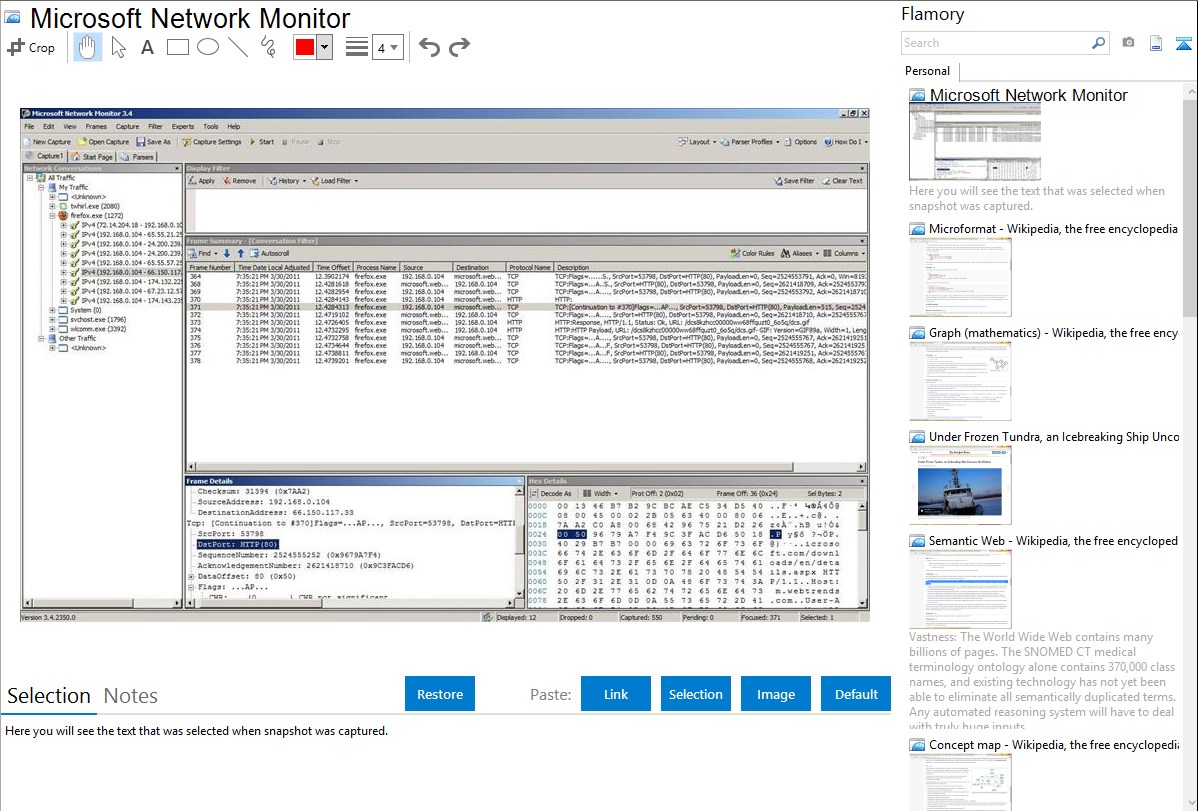Click the blue Selection paste button

click(x=695, y=694)
